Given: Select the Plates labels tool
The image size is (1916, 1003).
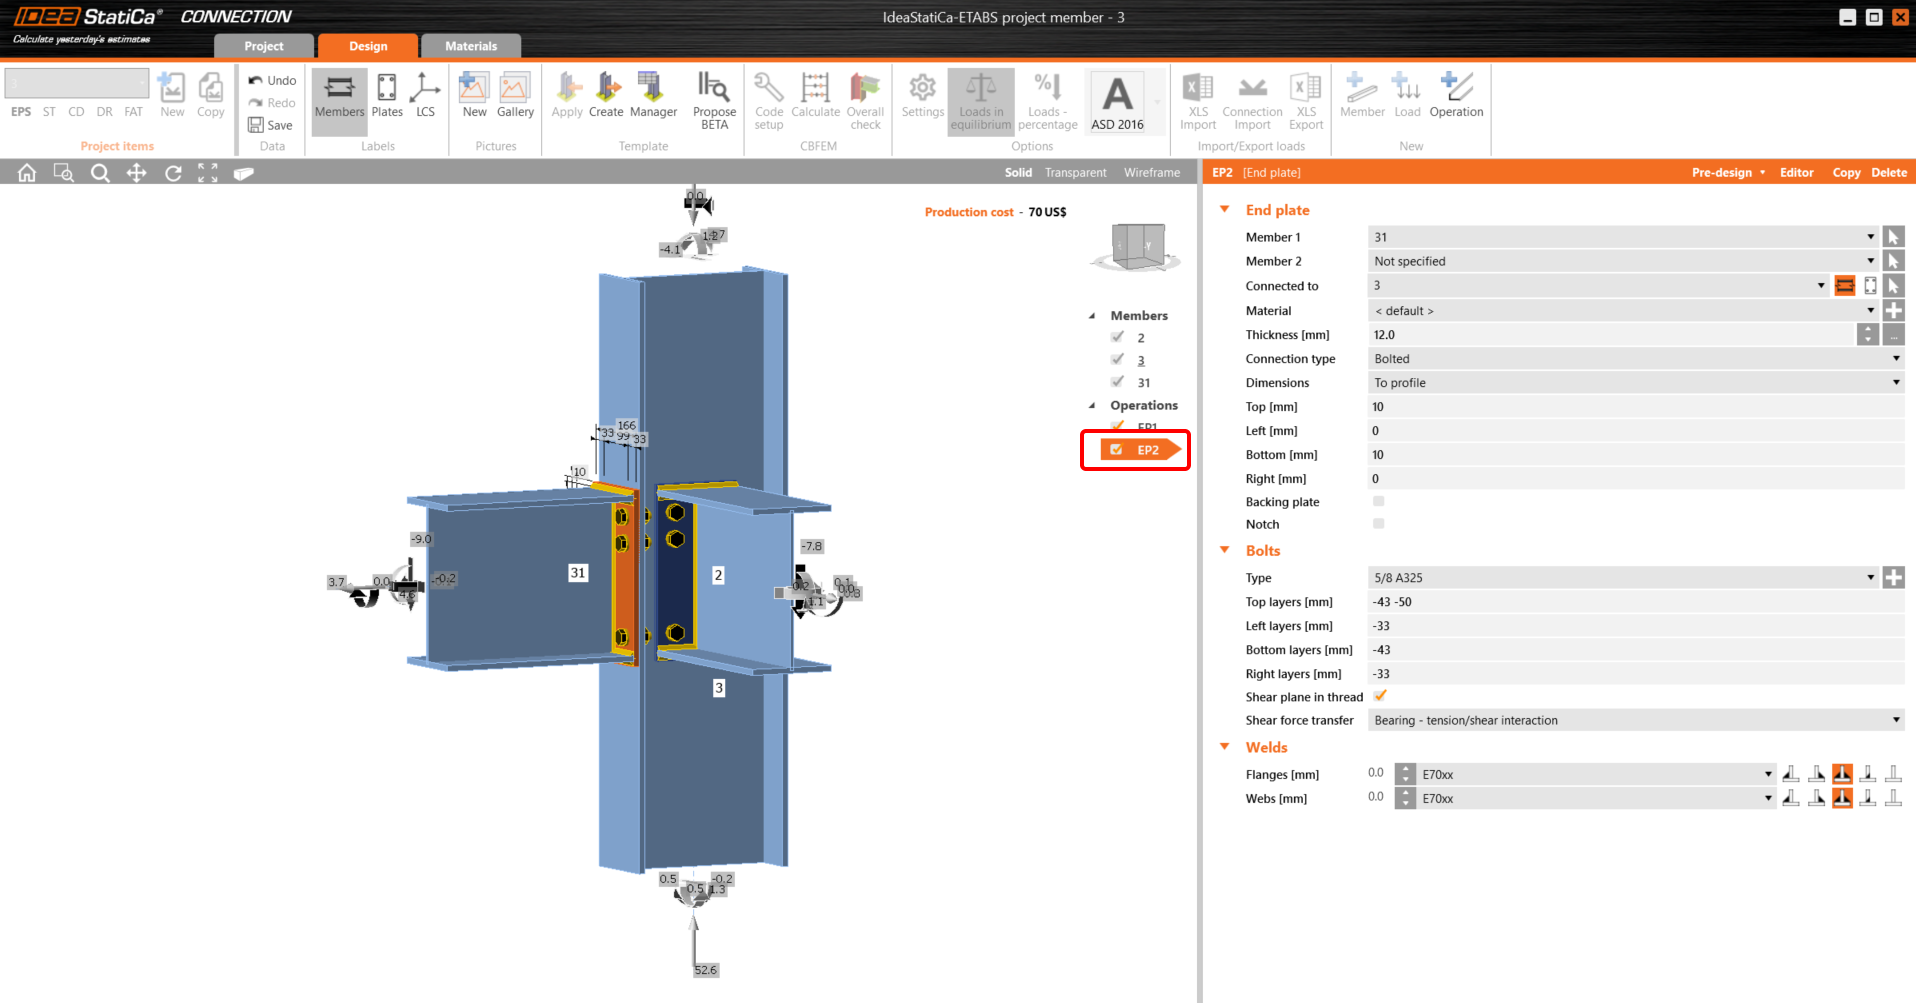Looking at the screenshot, I should tap(386, 95).
